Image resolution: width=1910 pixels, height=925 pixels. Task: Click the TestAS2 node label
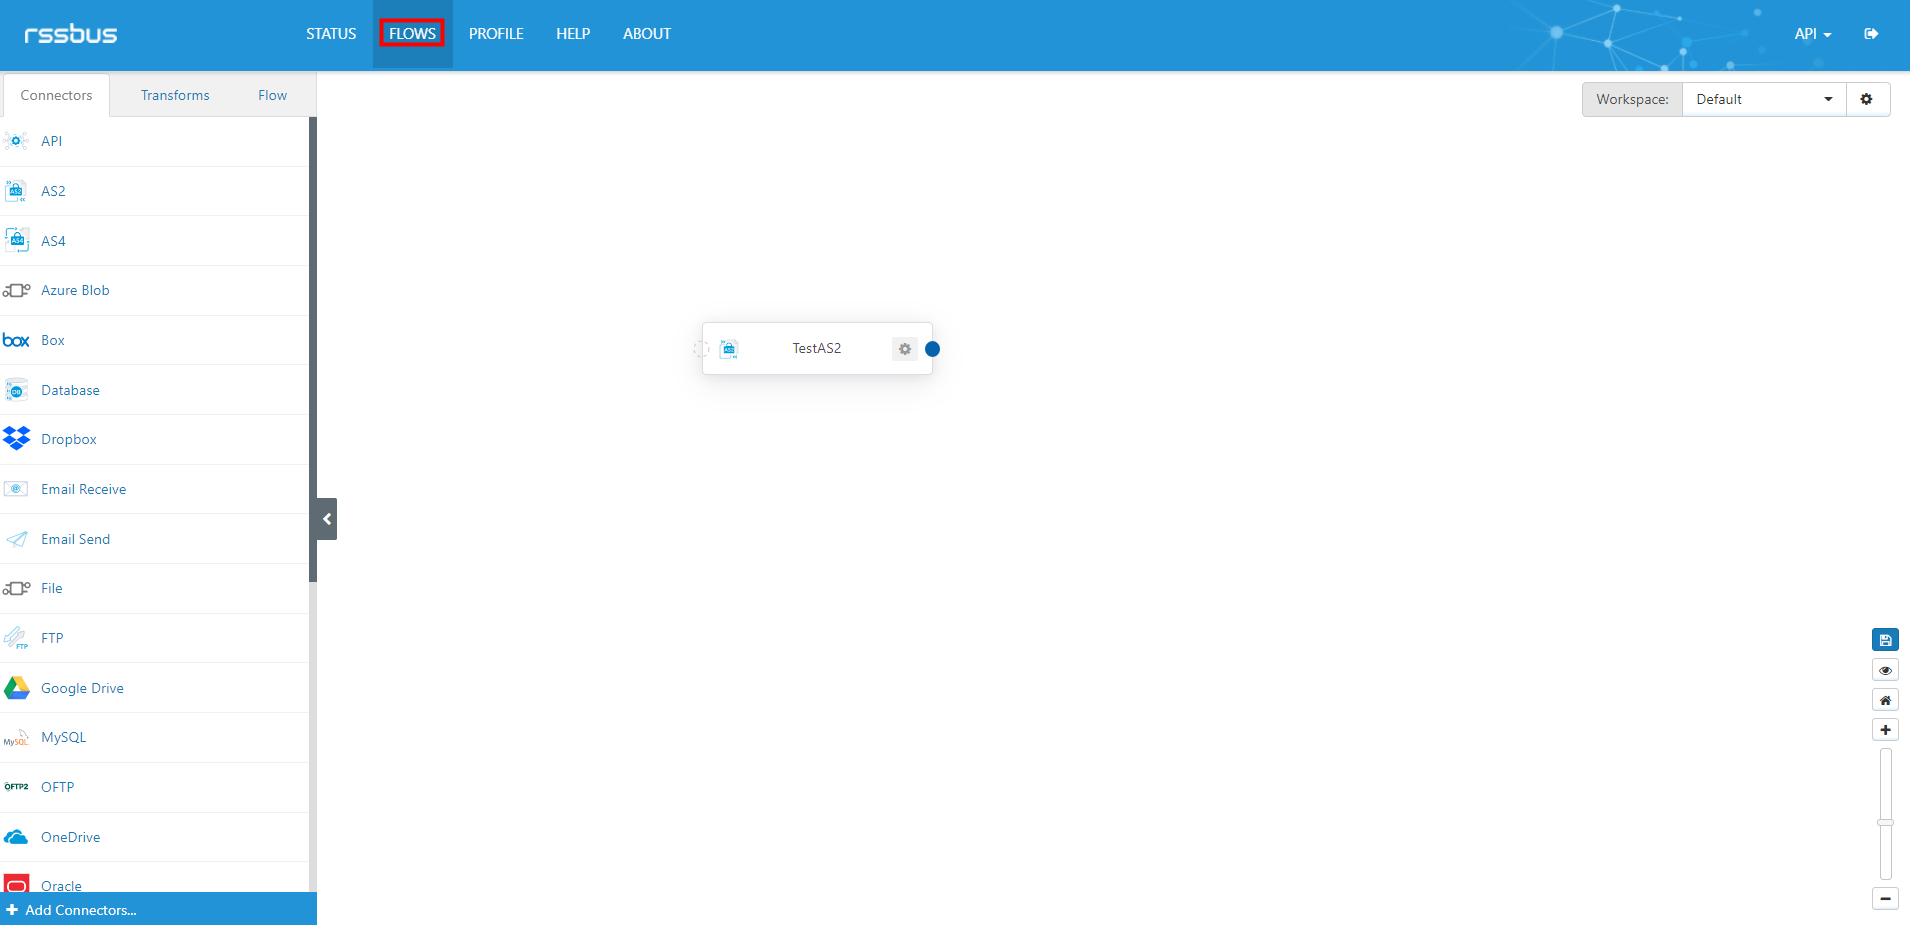(x=817, y=348)
